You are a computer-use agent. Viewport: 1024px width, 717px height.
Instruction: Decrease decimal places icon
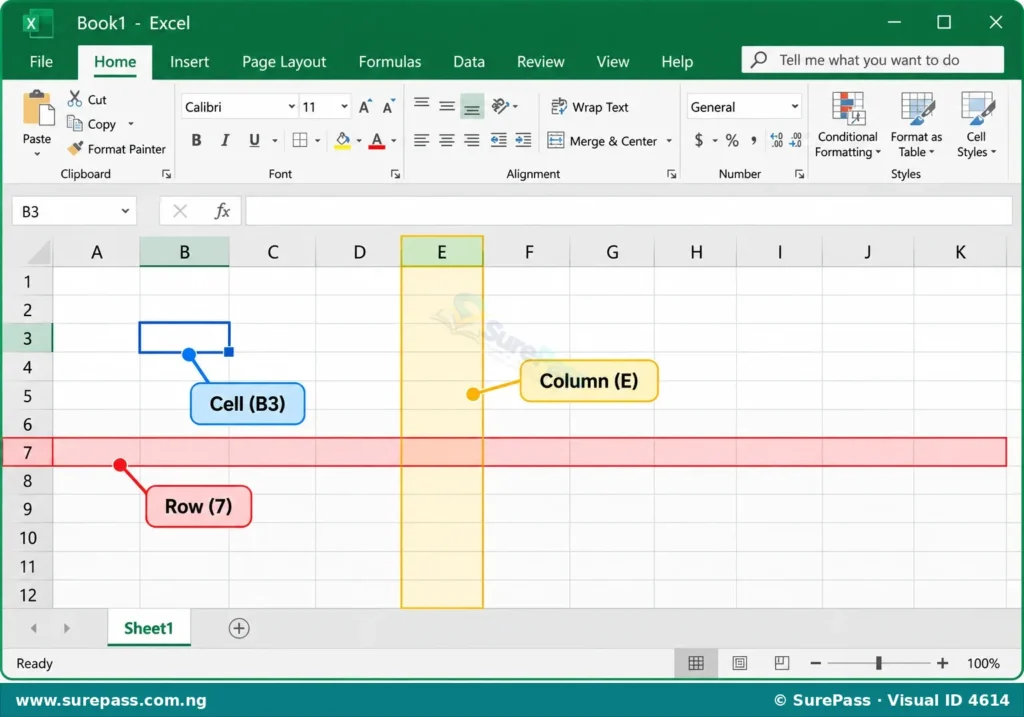(x=795, y=140)
